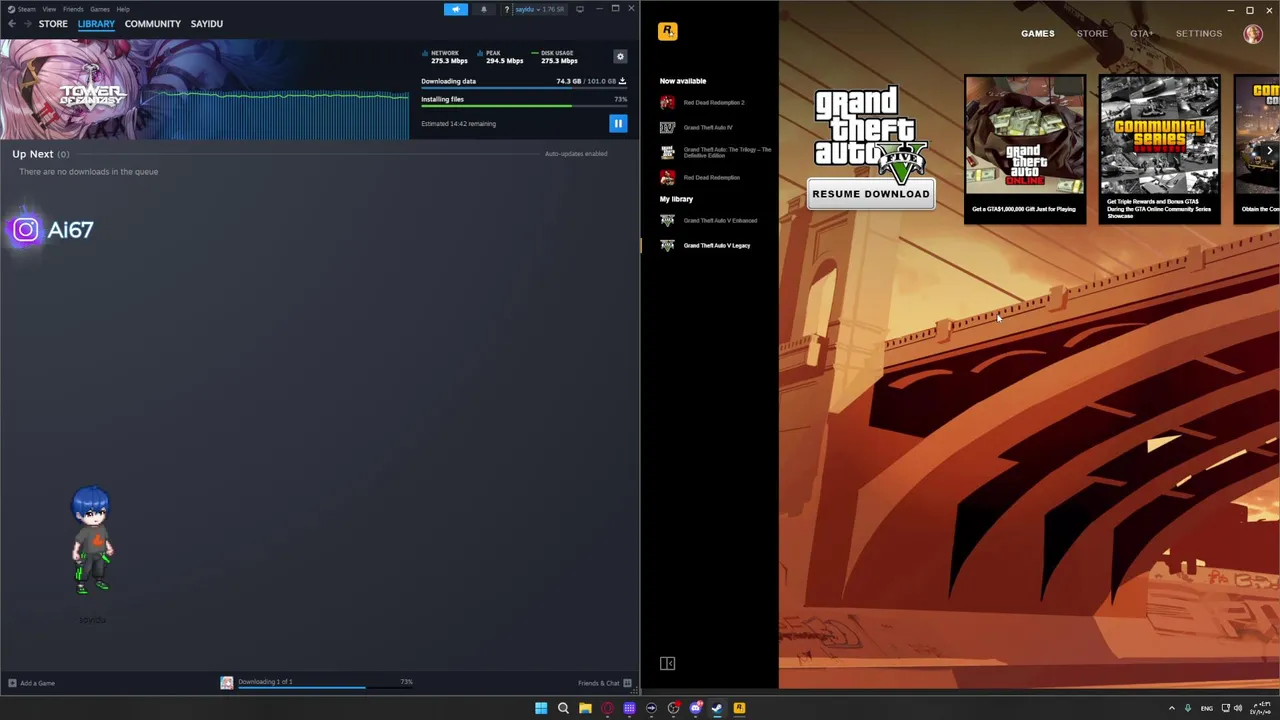Open Steam COMMUNITY tab

(x=153, y=23)
